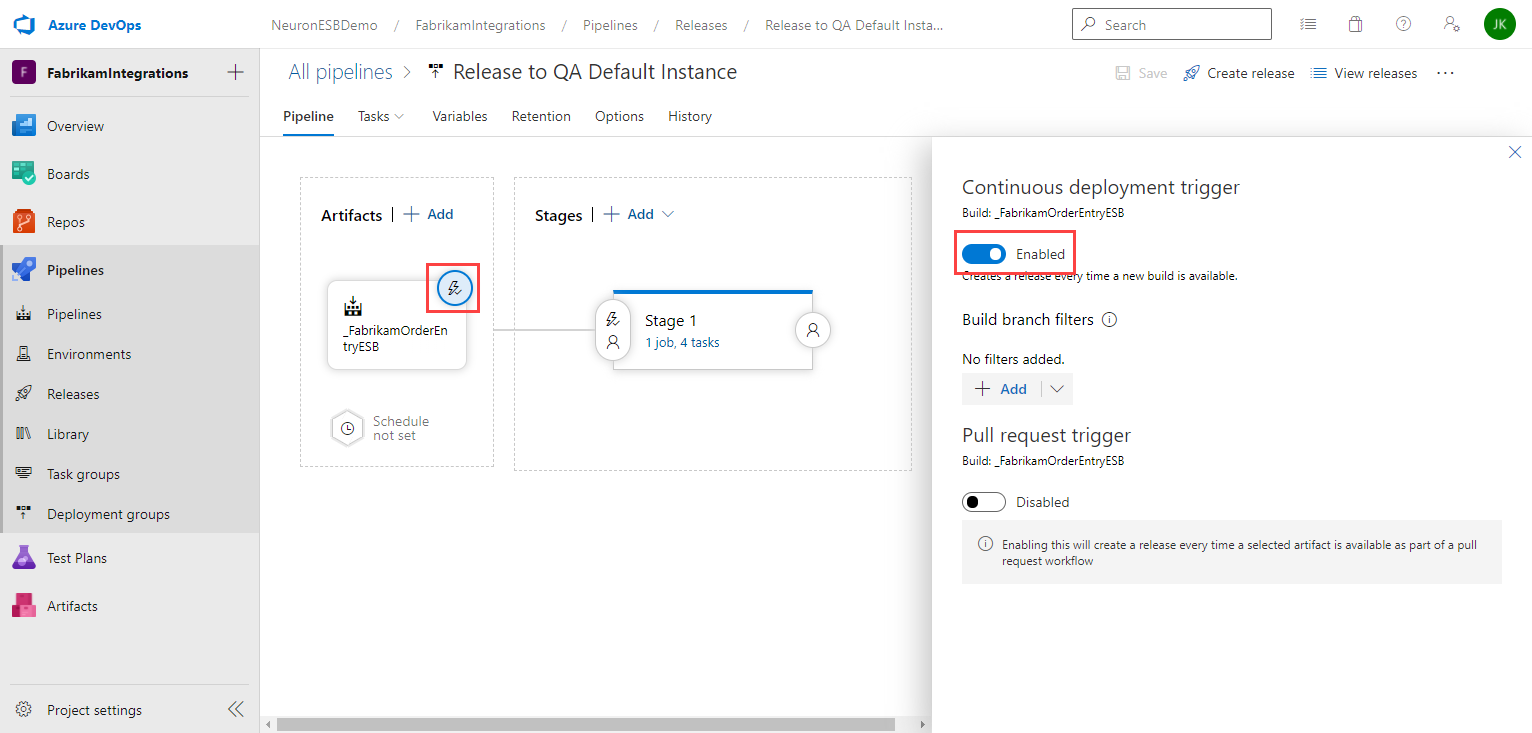The height and width of the screenshot is (733, 1532).
Task: Open the JK user avatar menu
Action: (x=1499, y=24)
